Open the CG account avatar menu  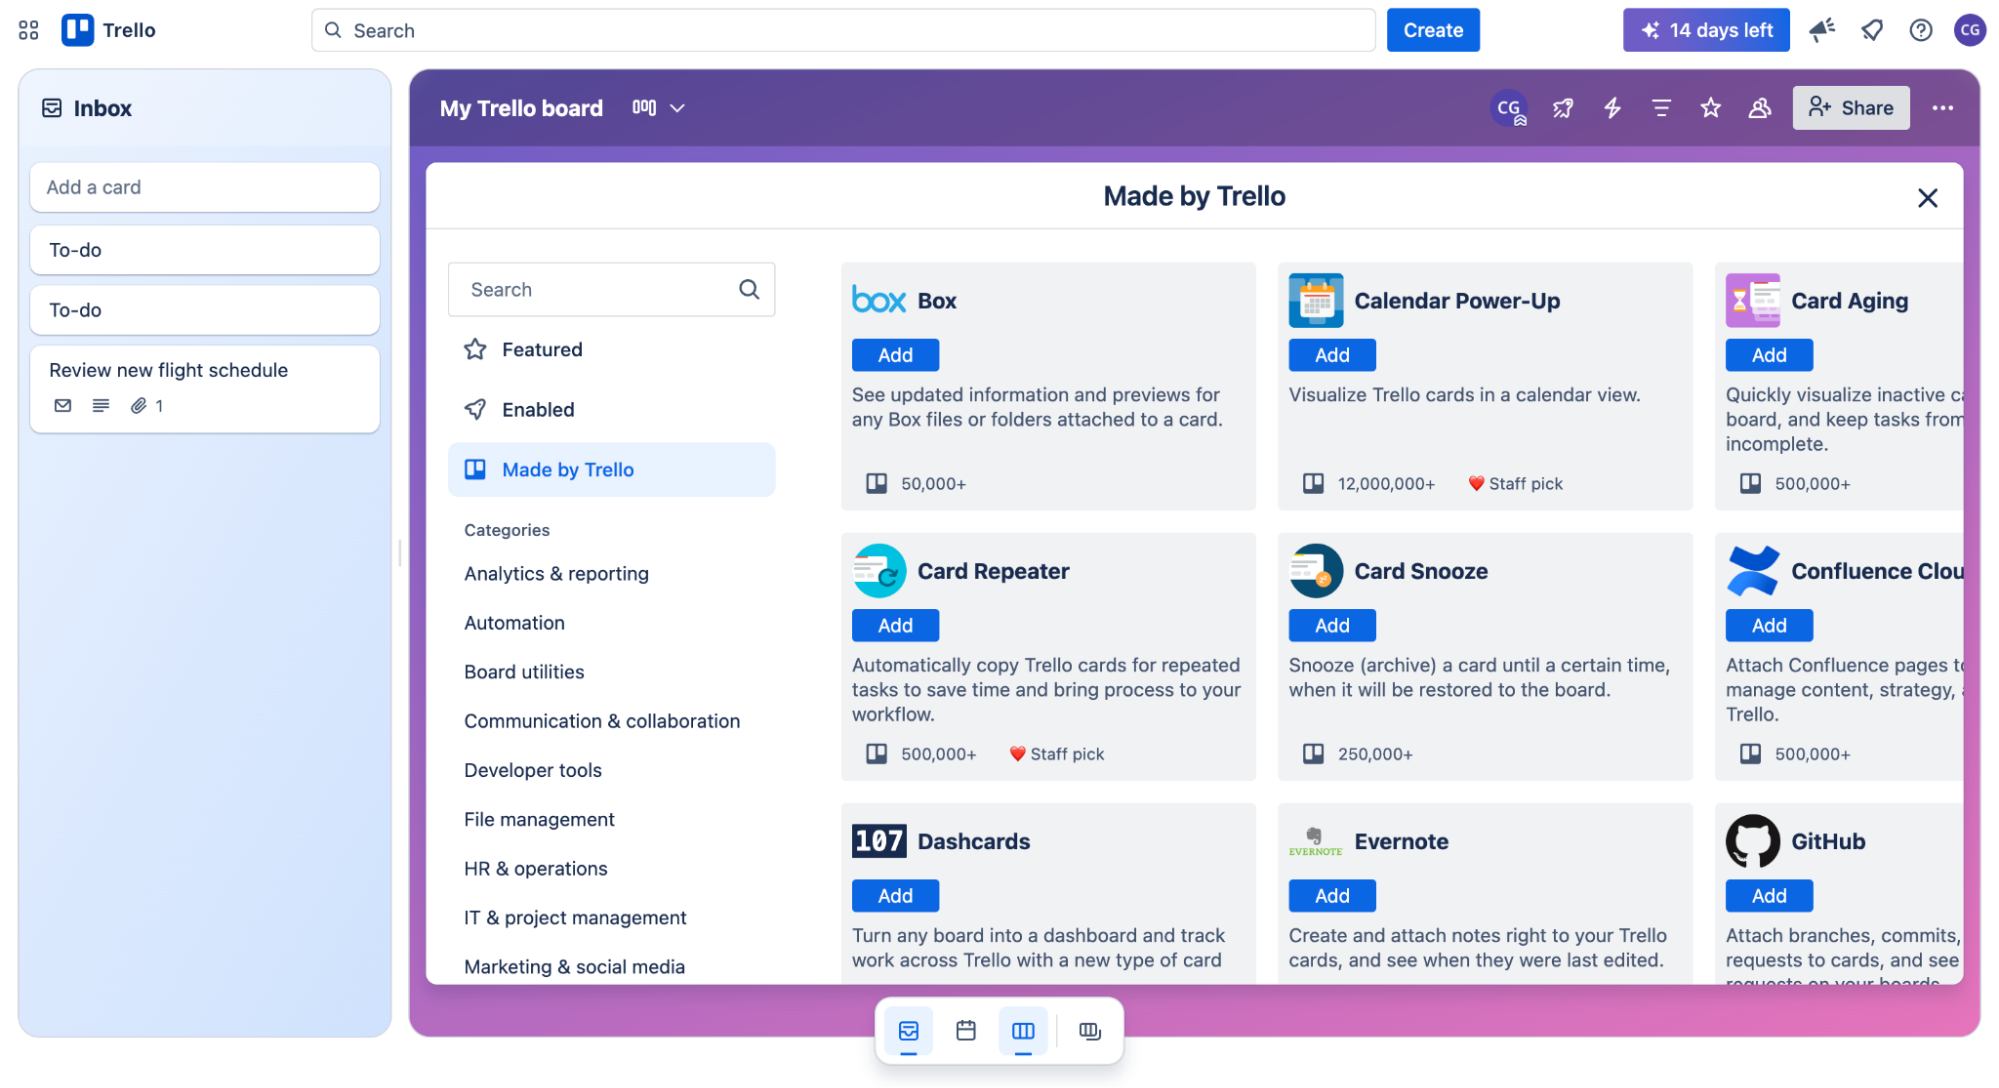point(1969,30)
